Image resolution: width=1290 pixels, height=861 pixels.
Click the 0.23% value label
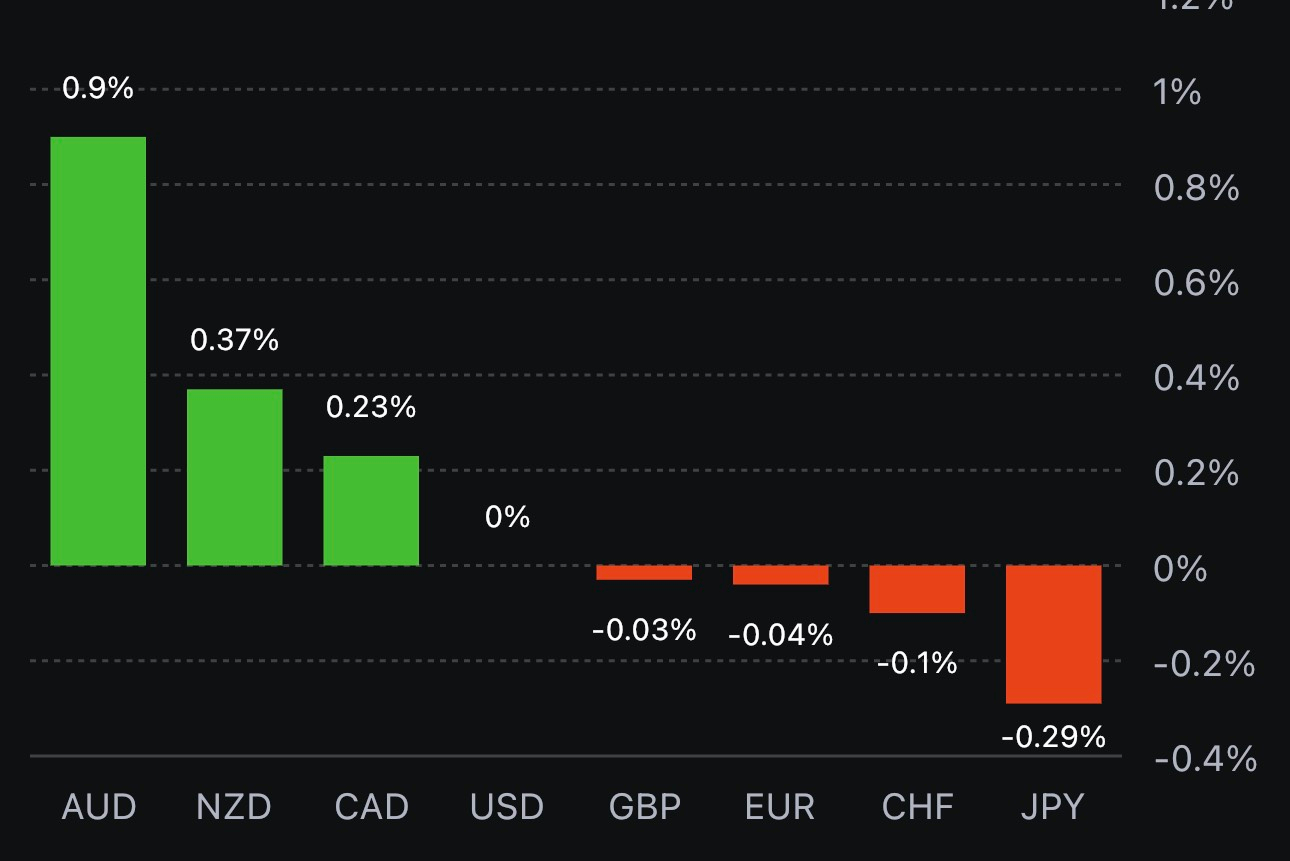pyautogui.click(x=371, y=407)
